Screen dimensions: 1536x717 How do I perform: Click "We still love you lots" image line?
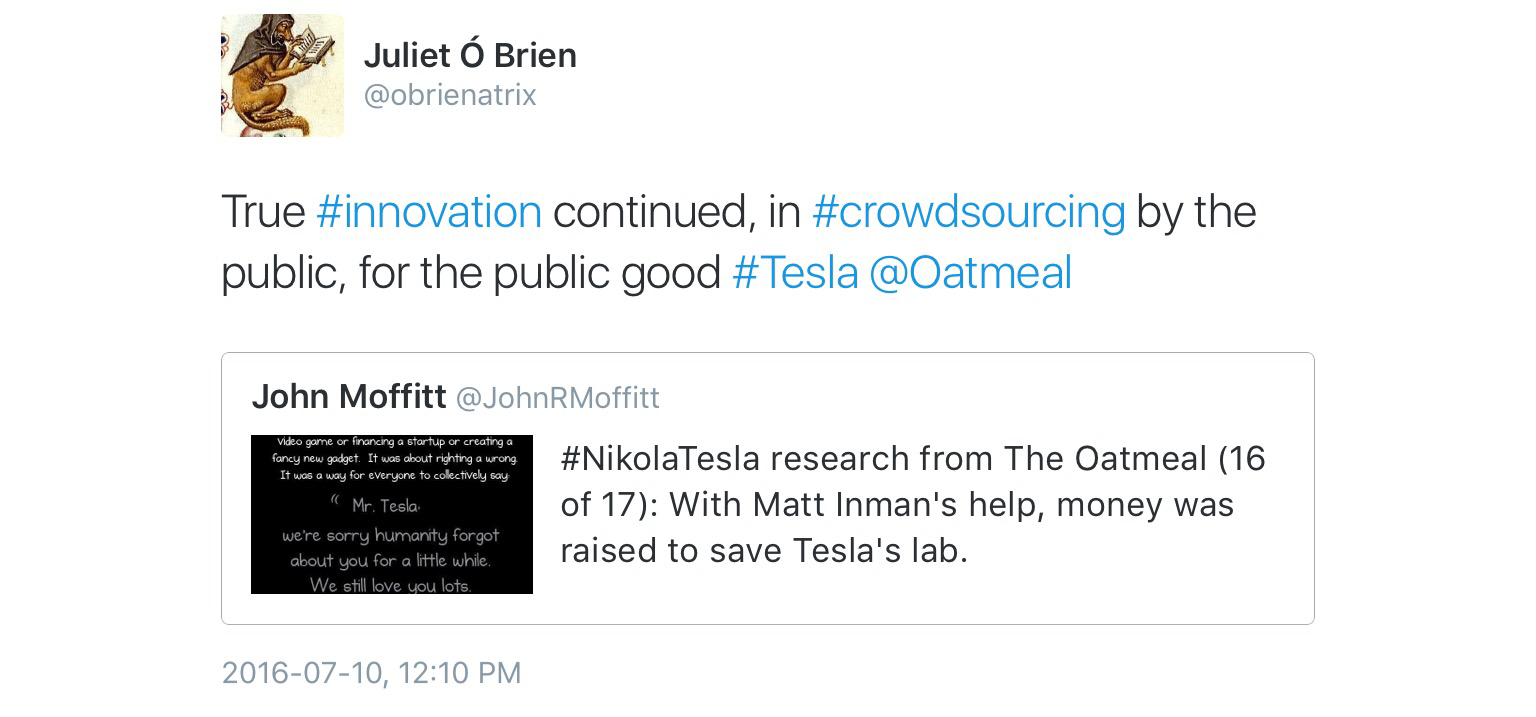pyautogui.click(x=390, y=585)
